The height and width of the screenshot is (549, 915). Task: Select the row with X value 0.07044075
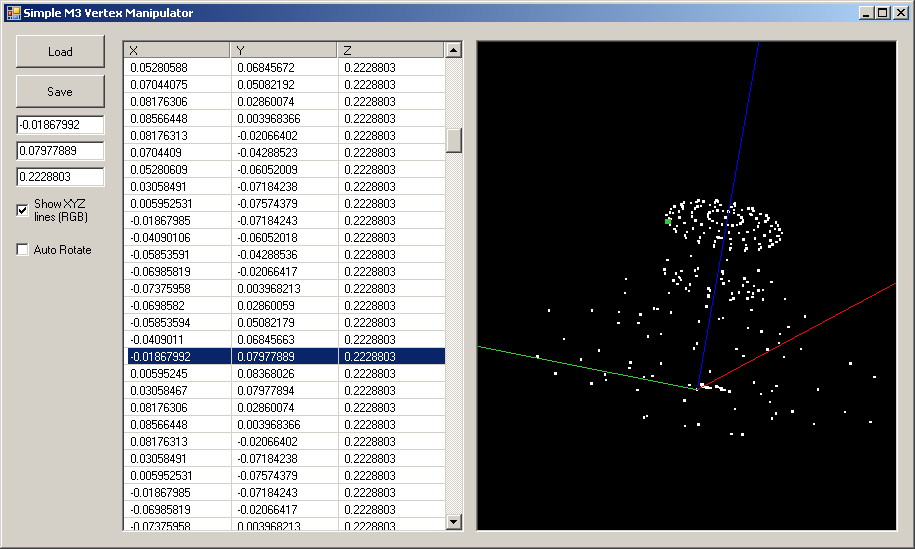click(285, 85)
